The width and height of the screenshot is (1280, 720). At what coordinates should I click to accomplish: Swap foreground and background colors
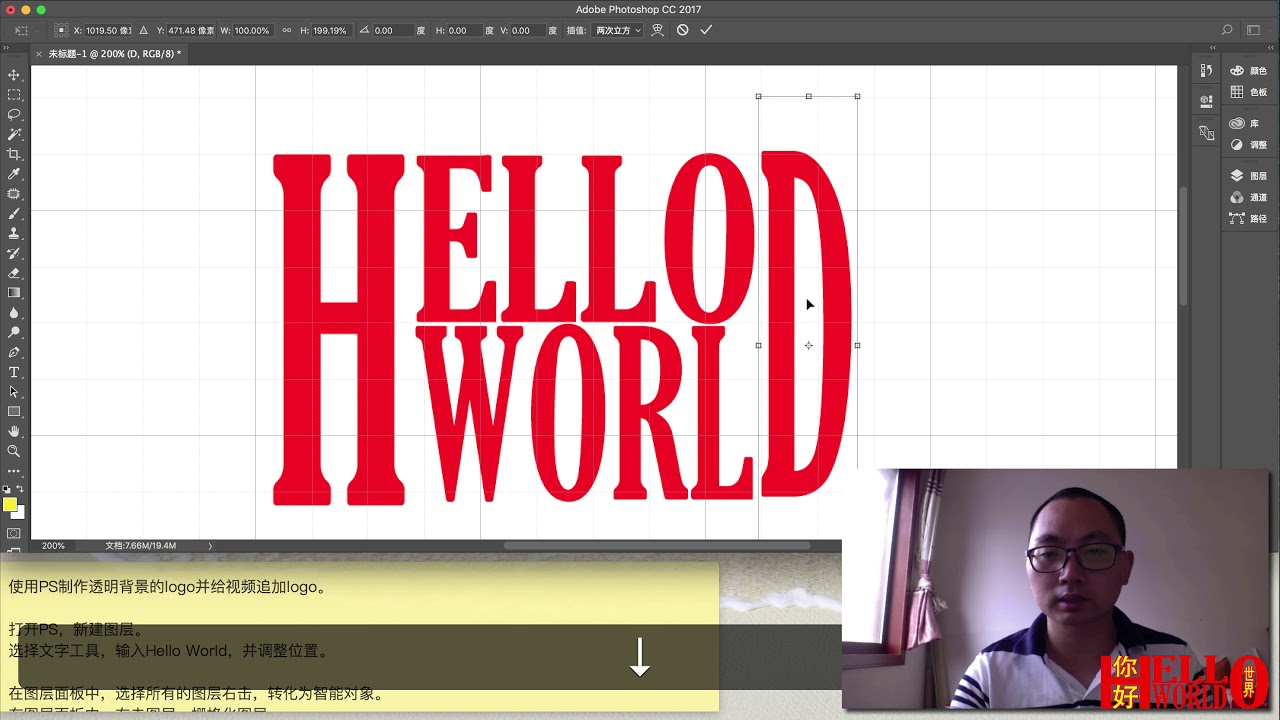(20, 489)
